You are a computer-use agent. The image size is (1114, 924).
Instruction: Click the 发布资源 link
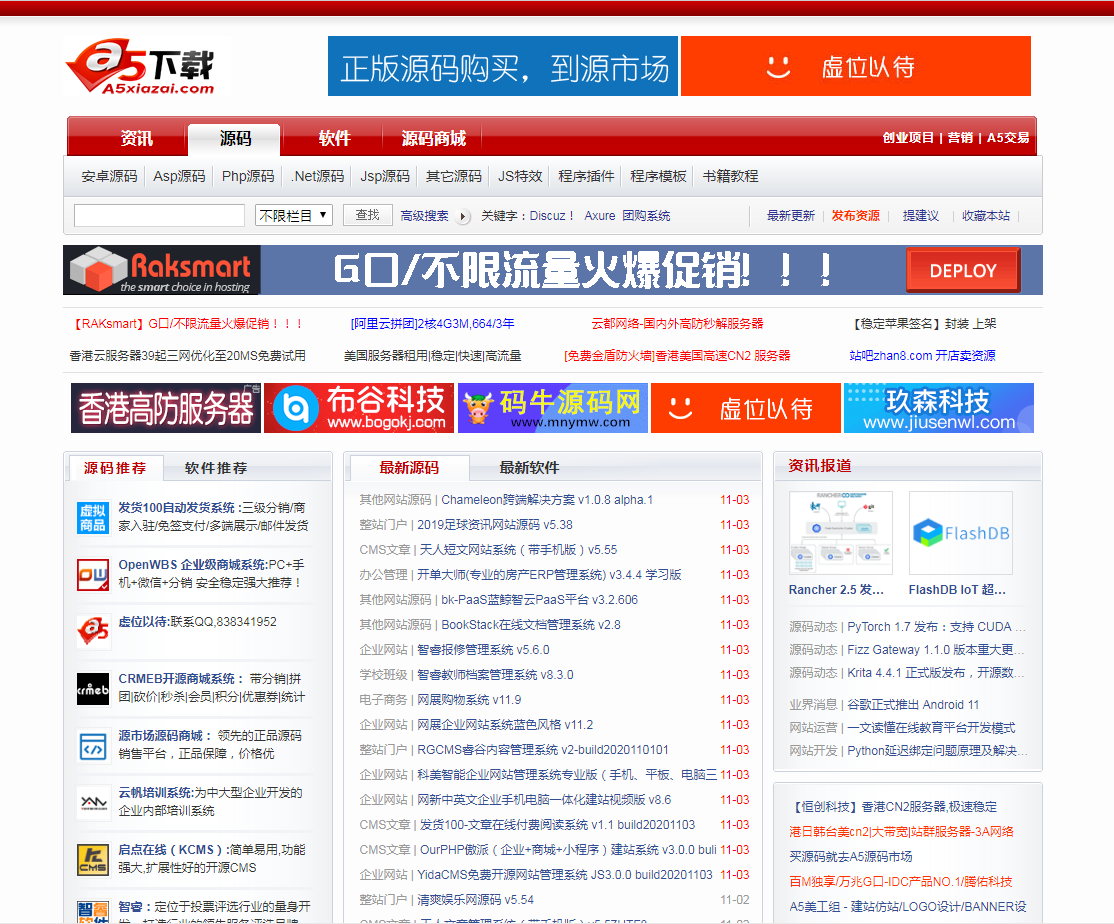[856, 216]
